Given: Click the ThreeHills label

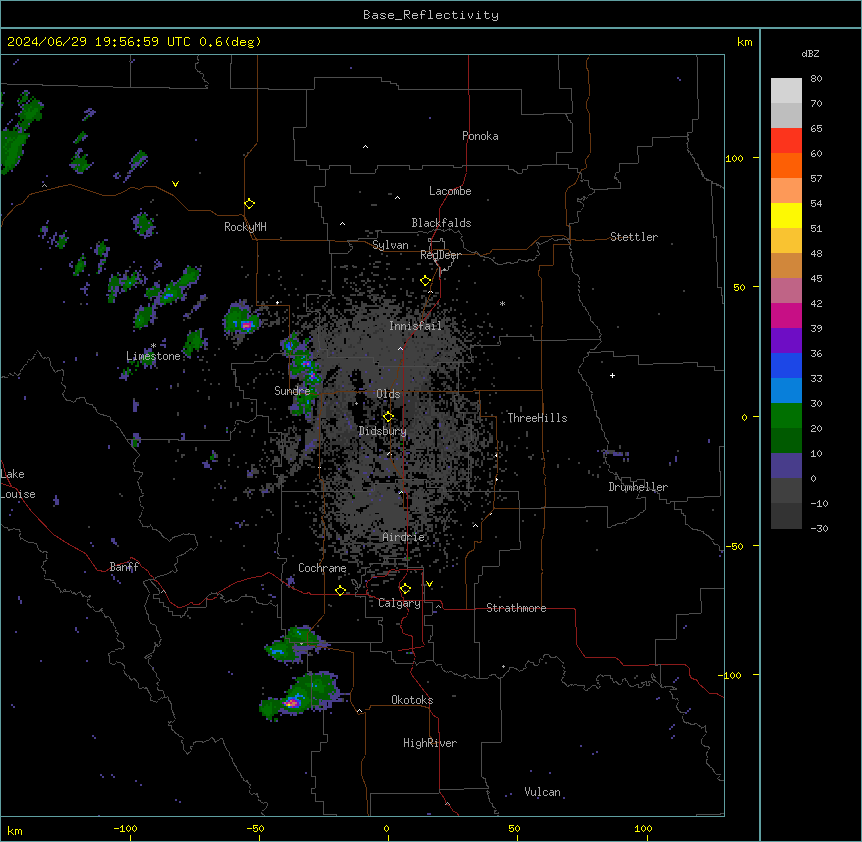Looking at the screenshot, I should [x=537, y=418].
